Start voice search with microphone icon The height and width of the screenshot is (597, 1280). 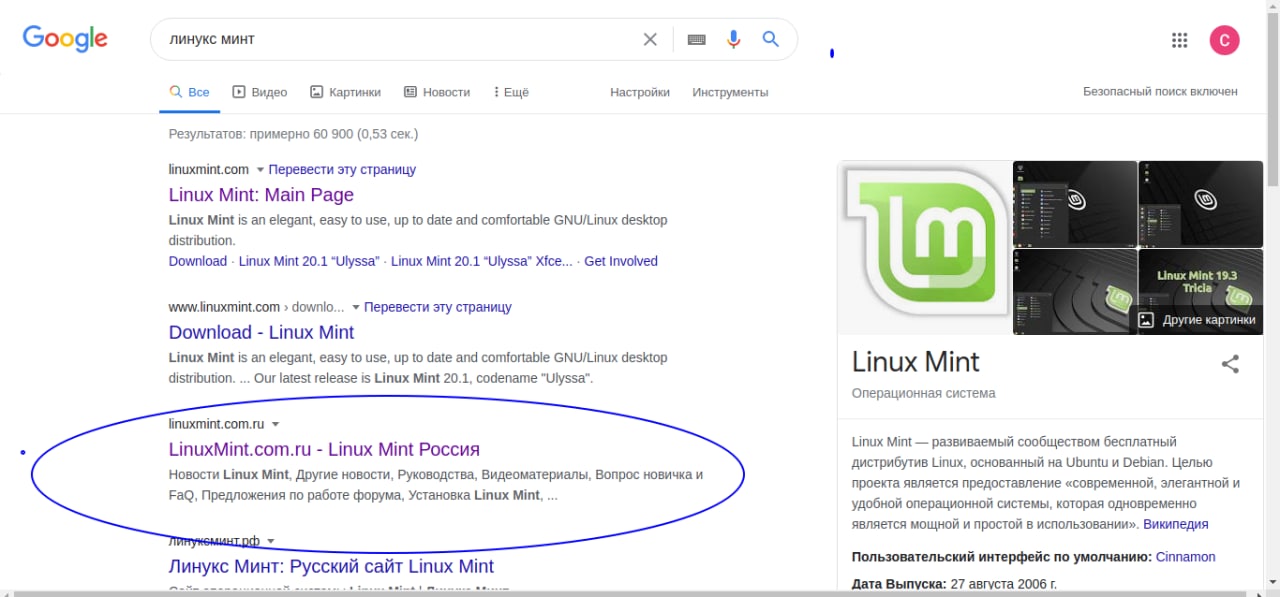[x=734, y=39]
